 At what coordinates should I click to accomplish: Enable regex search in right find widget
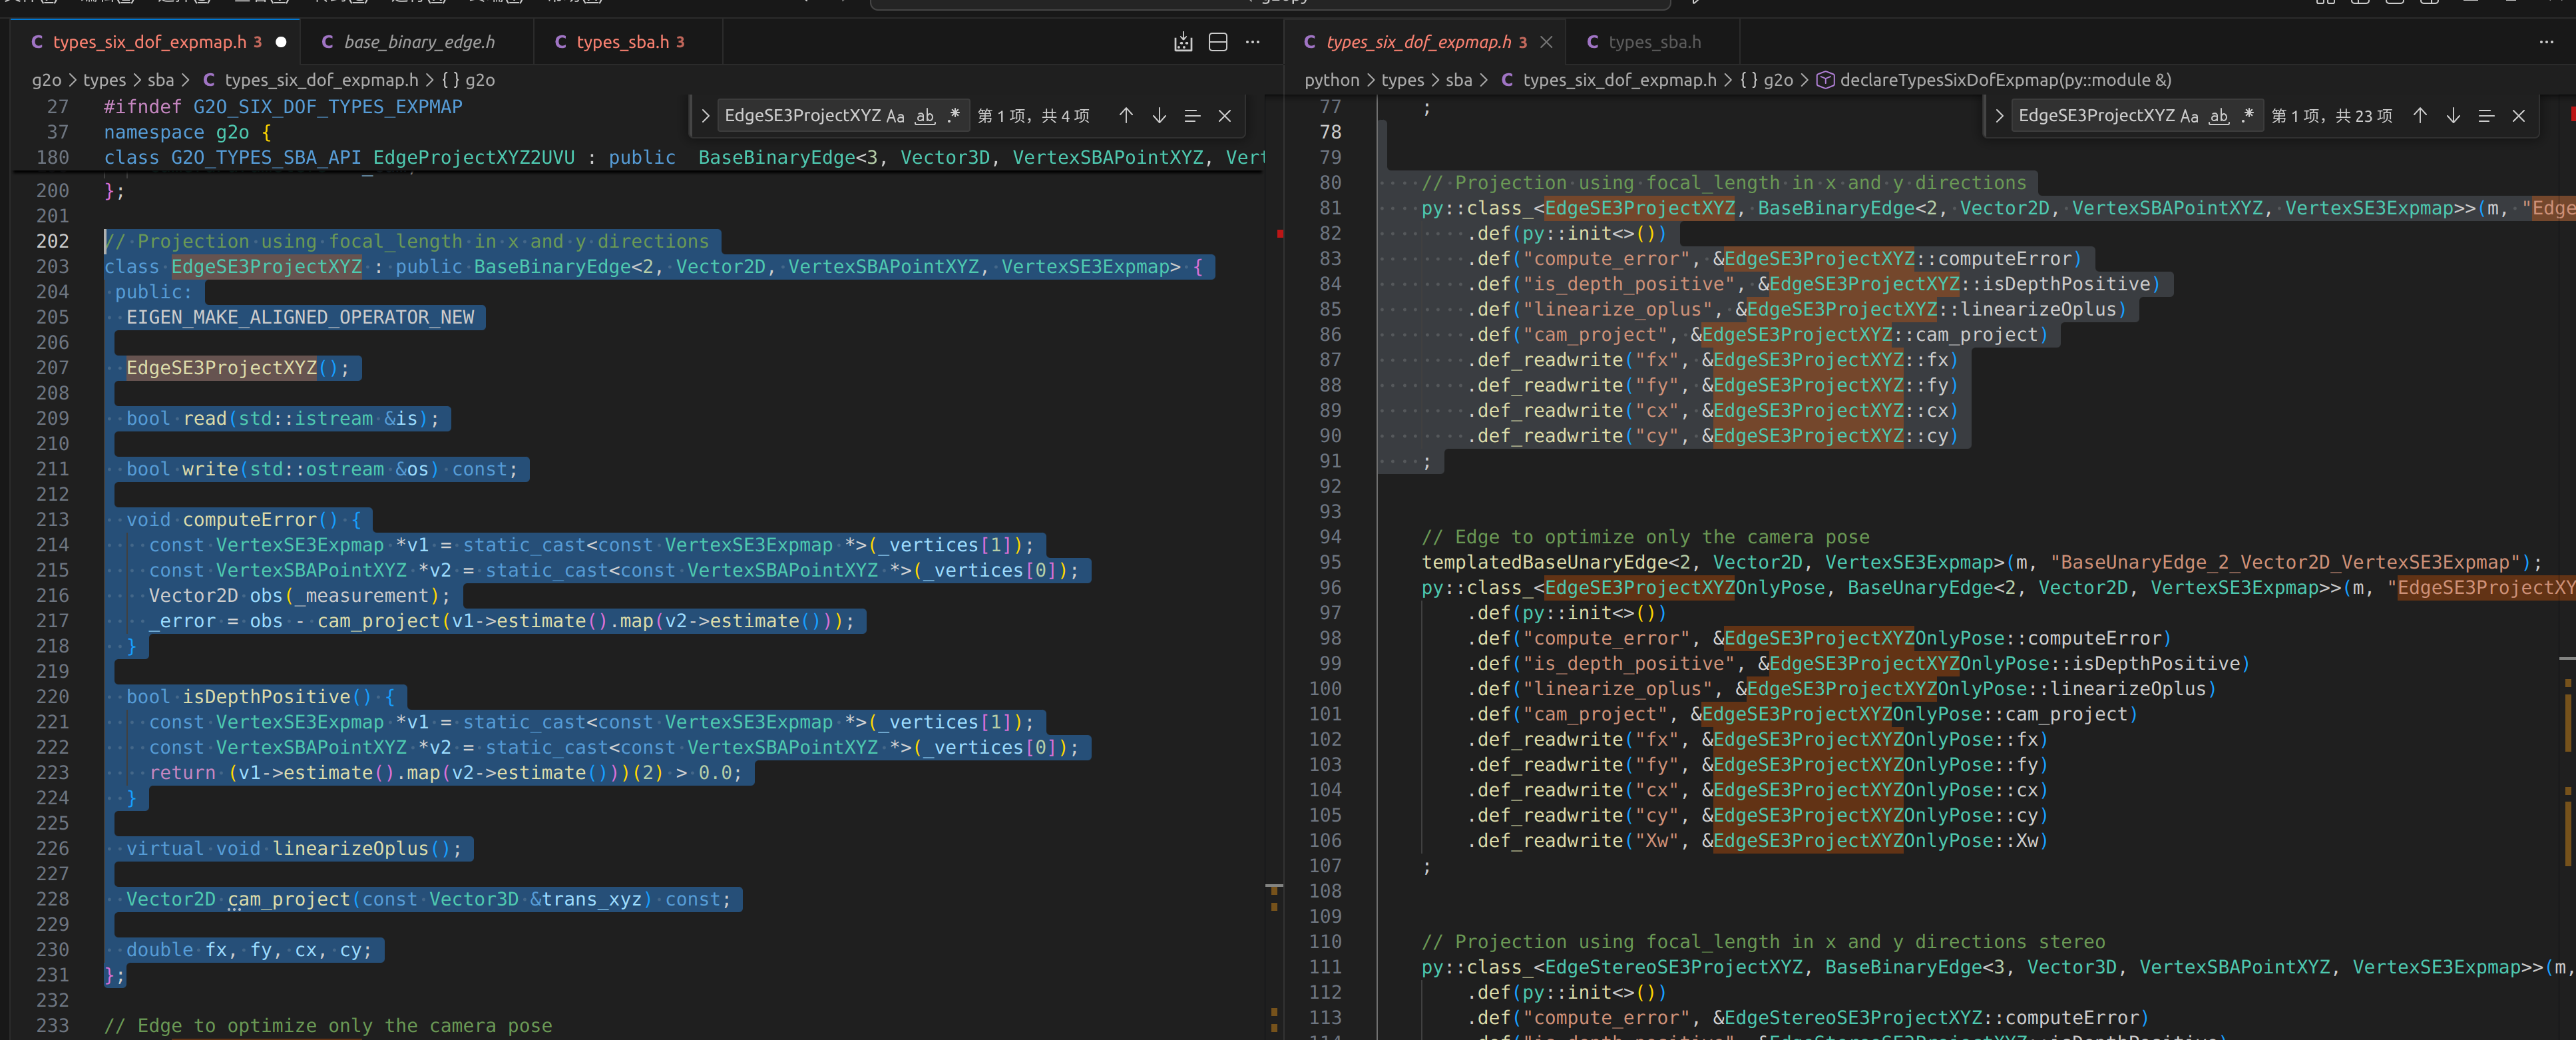[x=2248, y=116]
